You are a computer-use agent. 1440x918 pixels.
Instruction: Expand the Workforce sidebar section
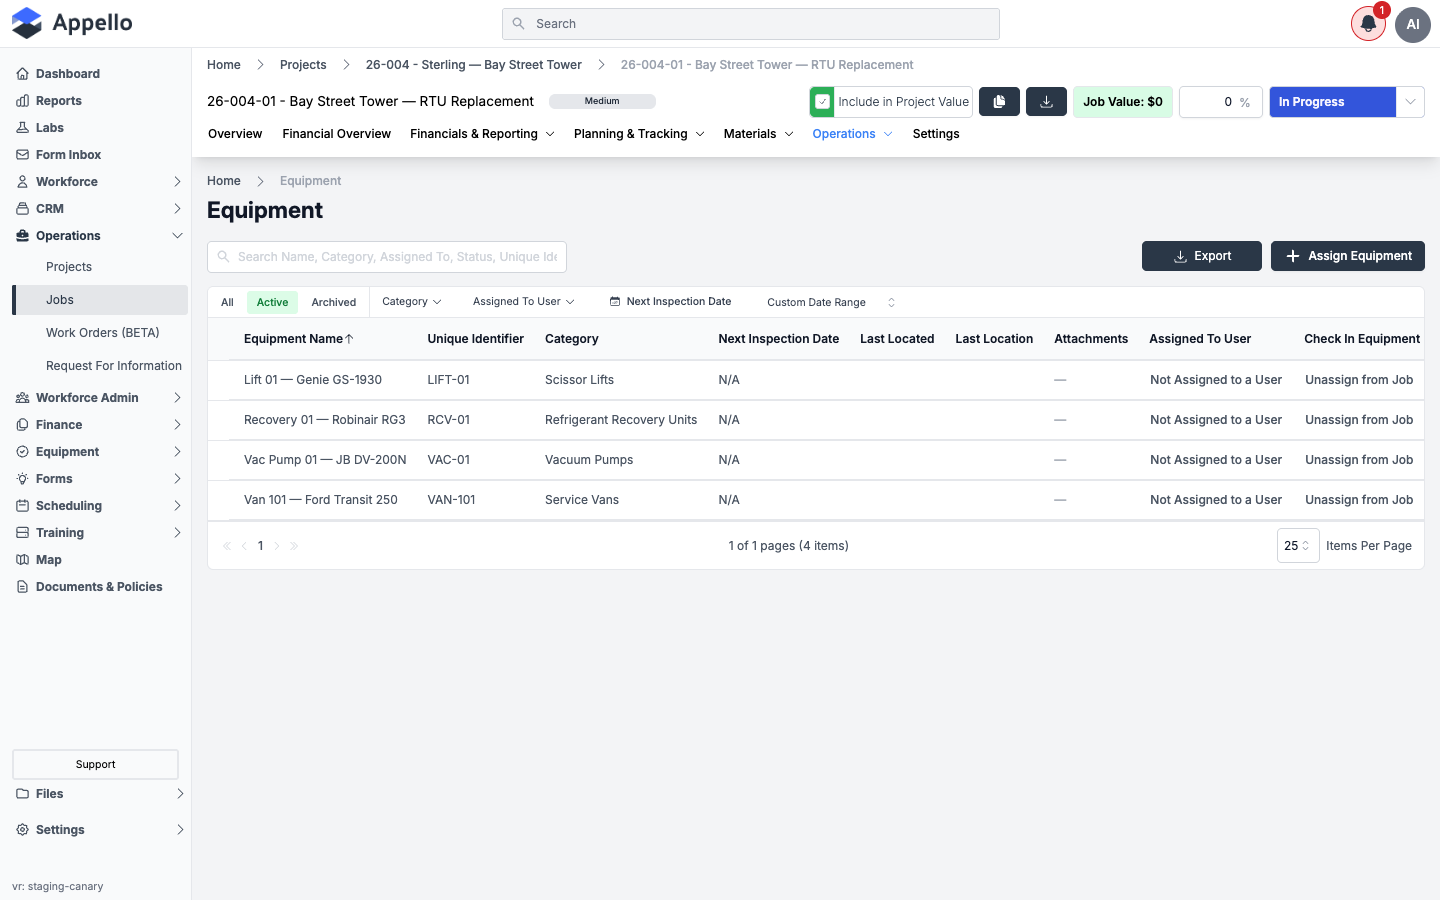(99, 182)
